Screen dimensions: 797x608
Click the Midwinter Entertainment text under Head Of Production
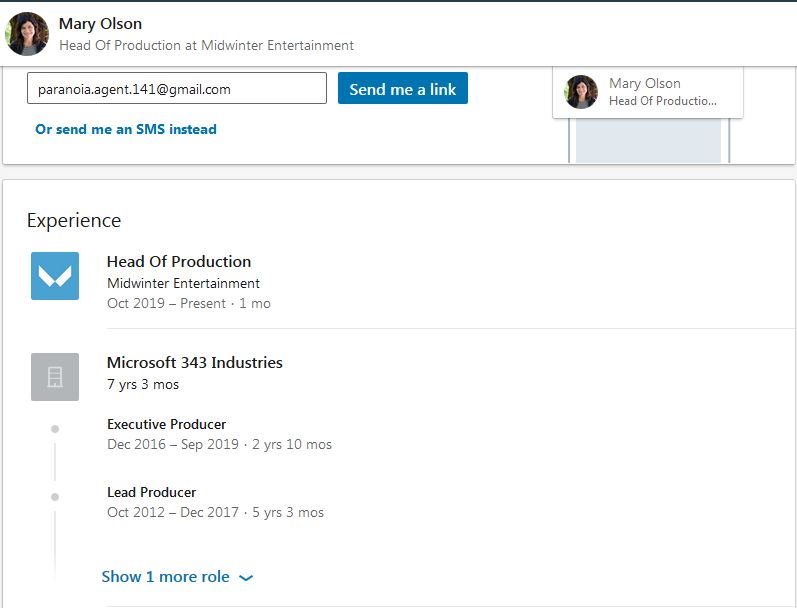[183, 283]
